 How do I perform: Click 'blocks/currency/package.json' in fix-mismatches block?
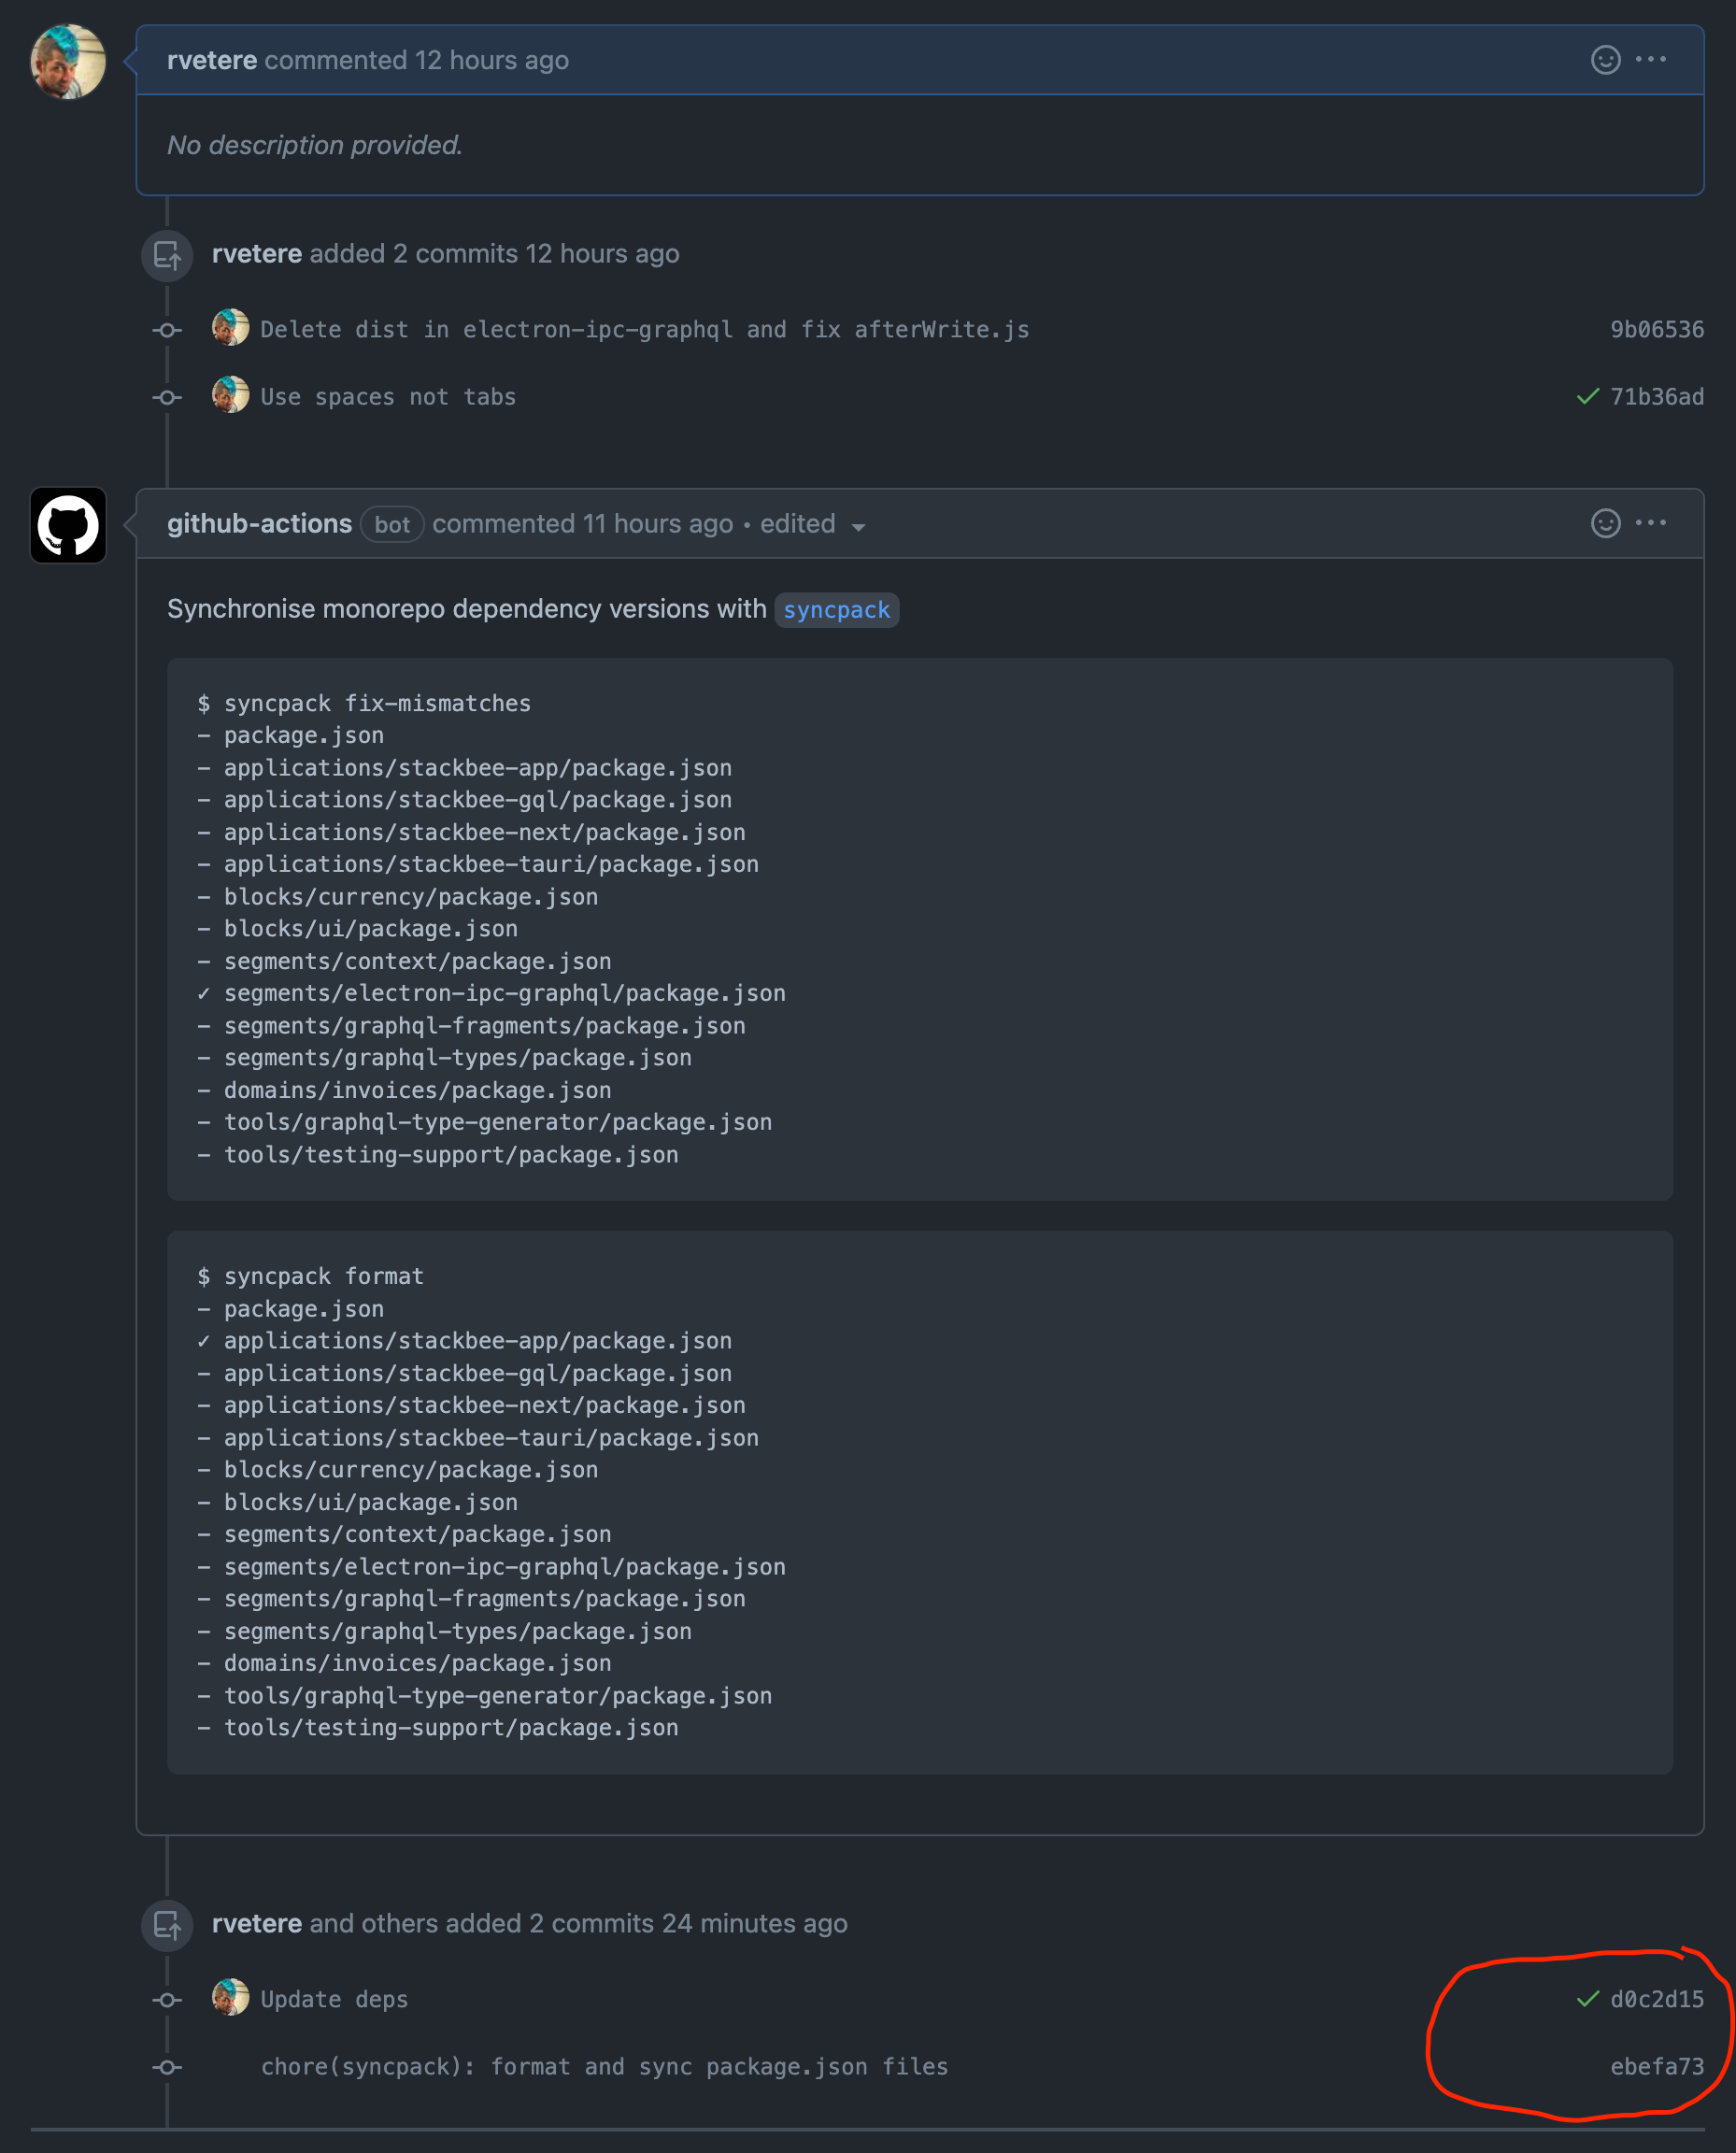click(x=411, y=898)
